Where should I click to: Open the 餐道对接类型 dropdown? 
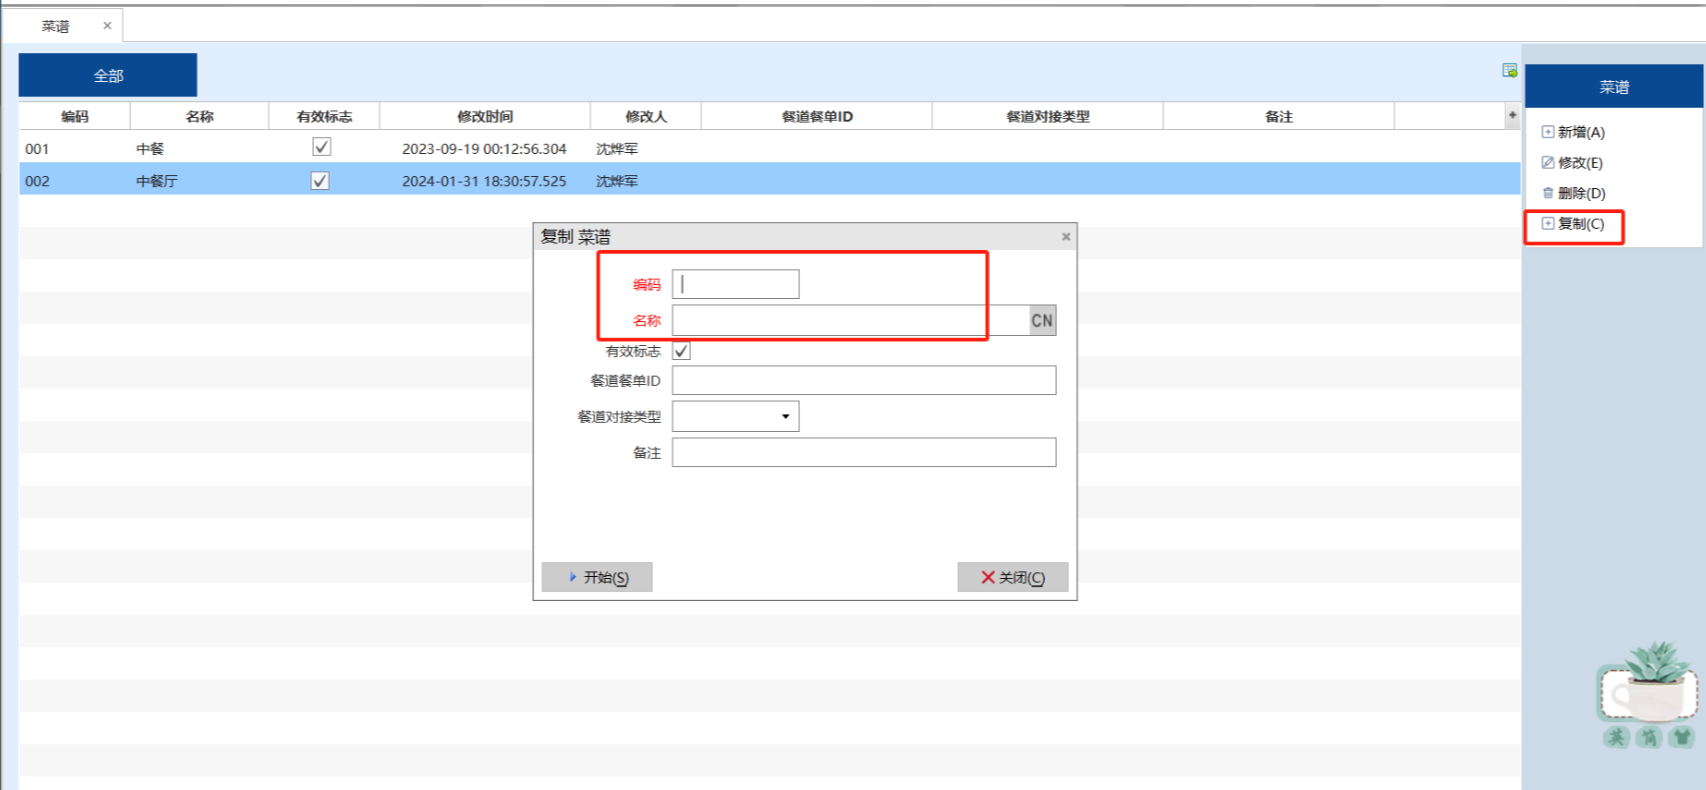(785, 417)
